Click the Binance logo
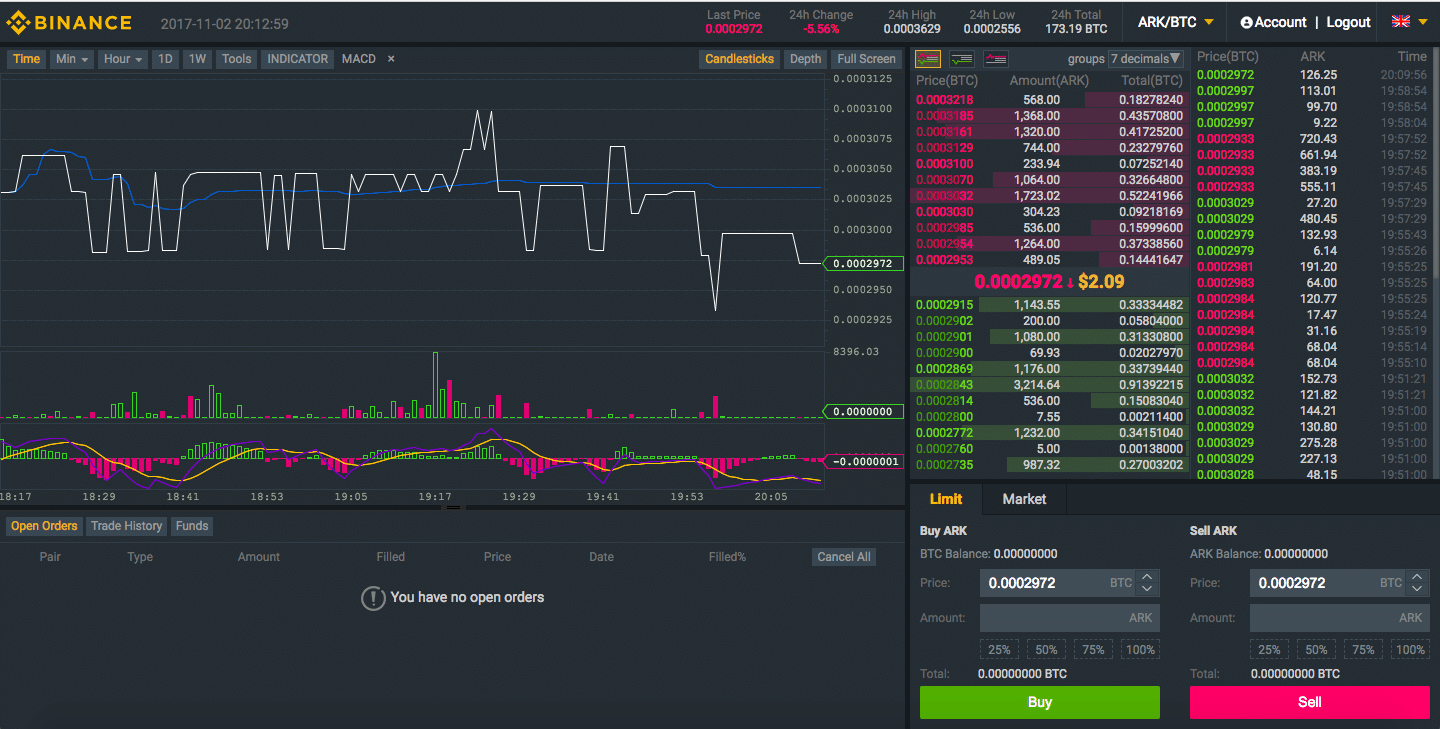The height and width of the screenshot is (729, 1440). [69, 21]
